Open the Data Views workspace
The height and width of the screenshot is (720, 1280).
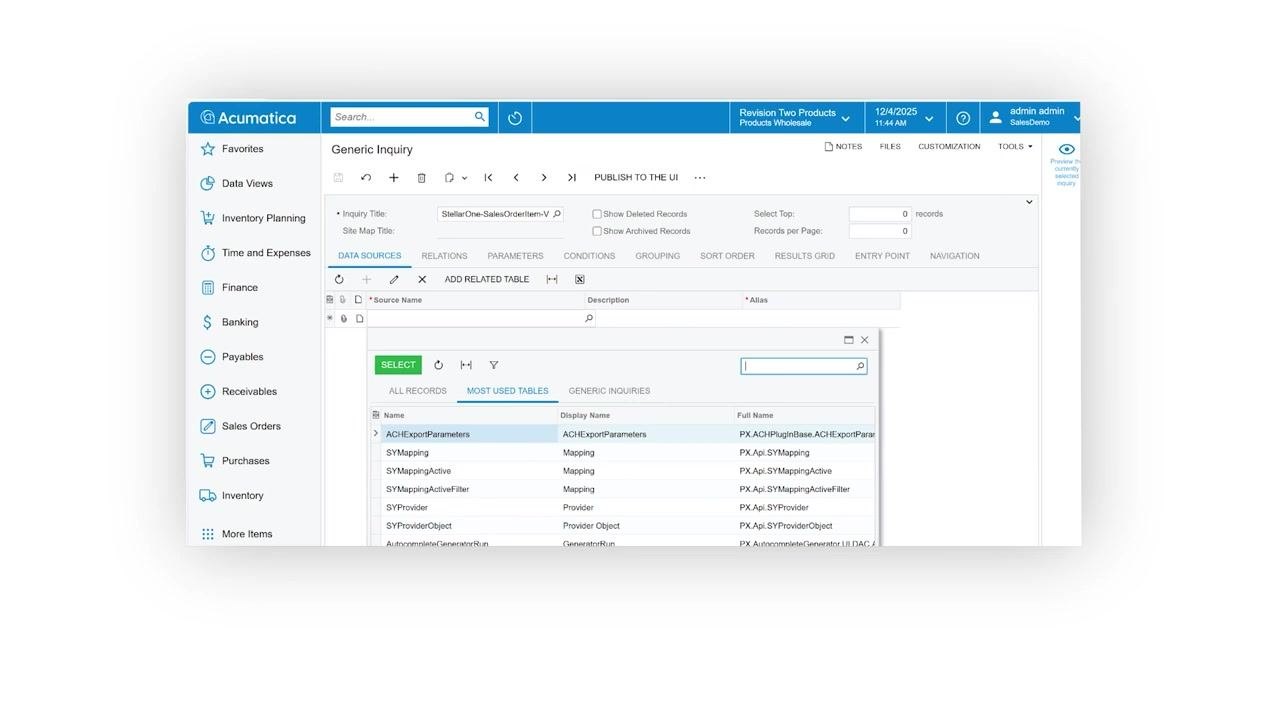pos(247,184)
